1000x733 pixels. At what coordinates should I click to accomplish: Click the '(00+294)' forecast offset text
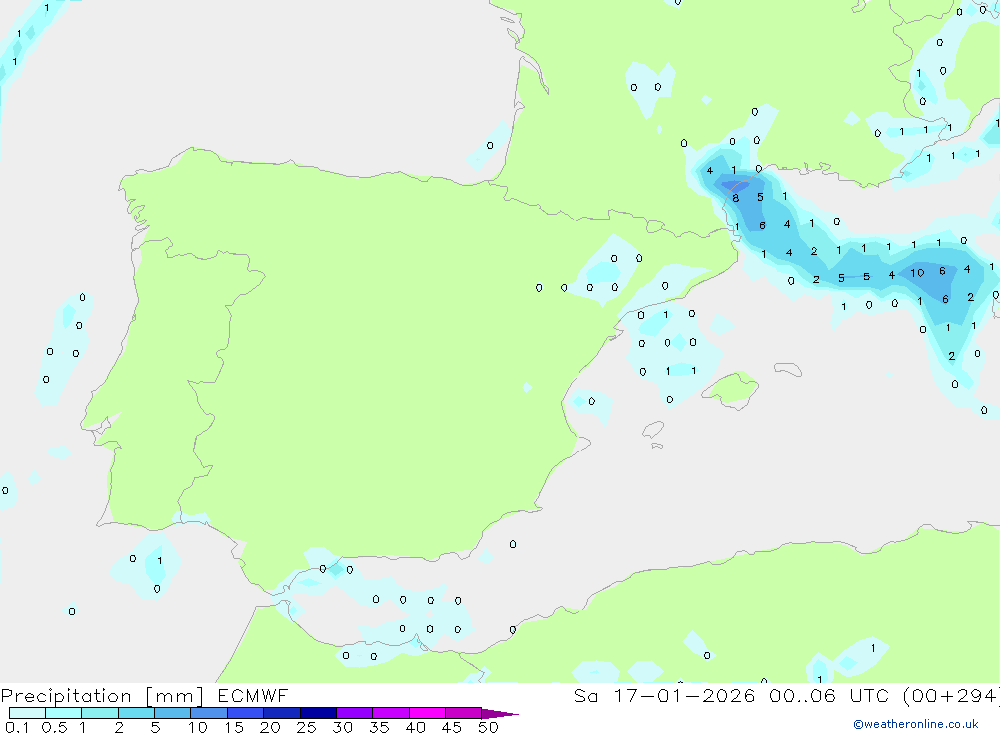click(951, 695)
